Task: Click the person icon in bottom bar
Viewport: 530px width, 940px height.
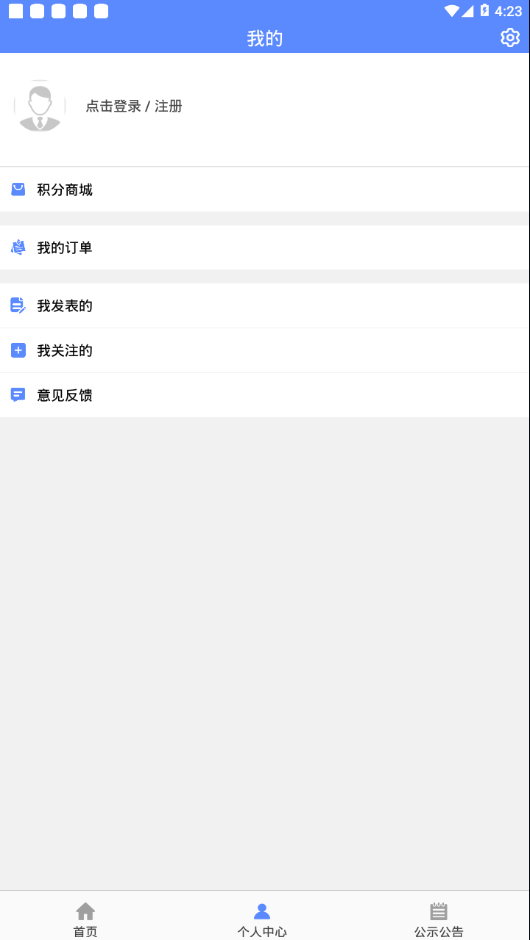Action: click(x=262, y=911)
